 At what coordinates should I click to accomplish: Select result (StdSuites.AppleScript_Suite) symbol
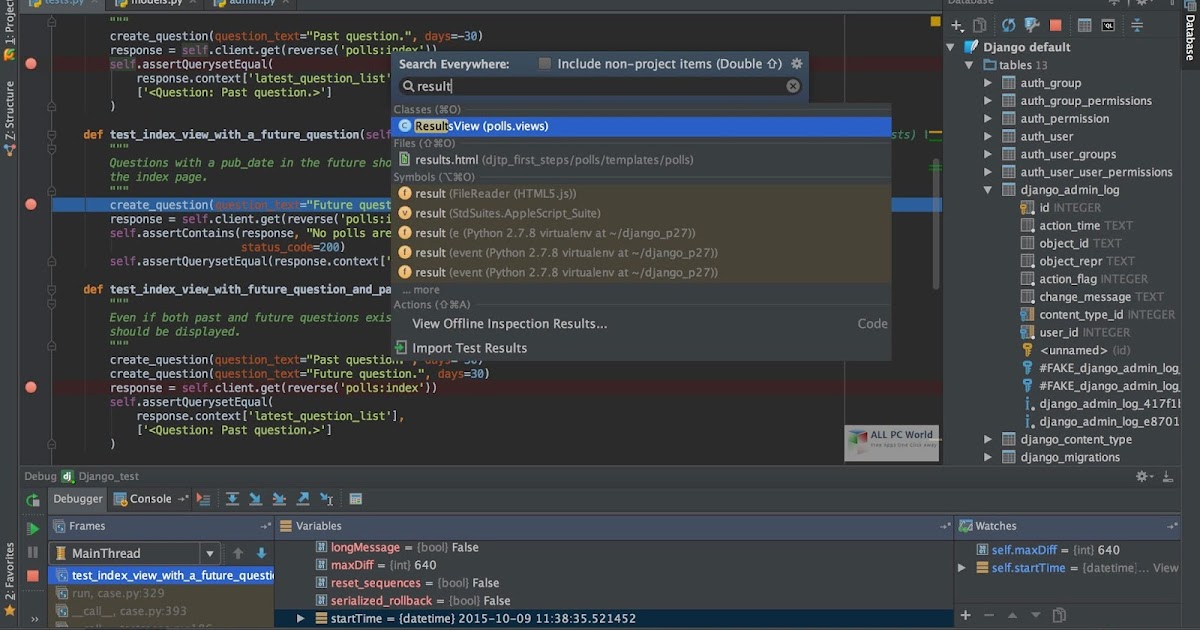[x=641, y=213]
